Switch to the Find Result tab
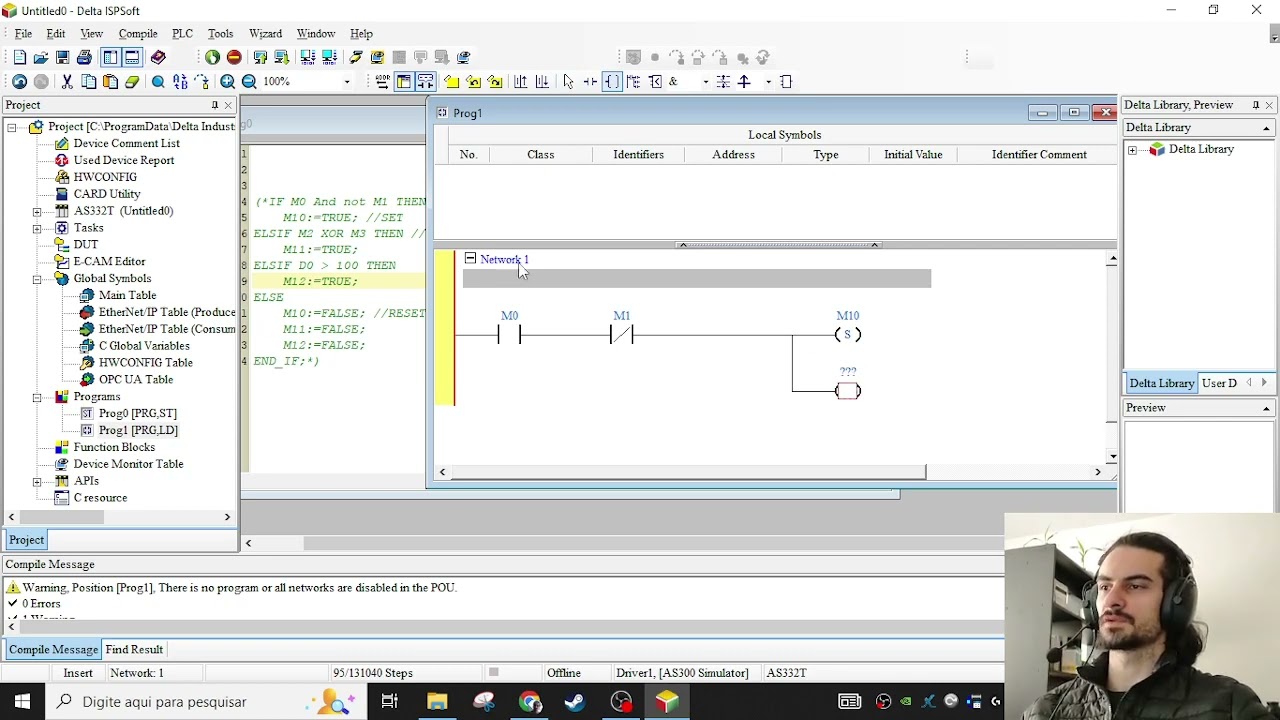The height and width of the screenshot is (720, 1280). click(134, 650)
